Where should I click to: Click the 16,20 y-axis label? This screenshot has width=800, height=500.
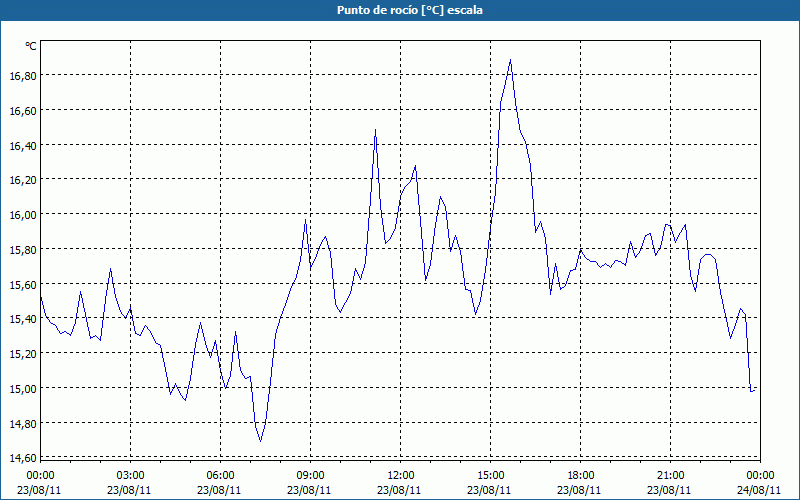pyautogui.click(x=23, y=180)
